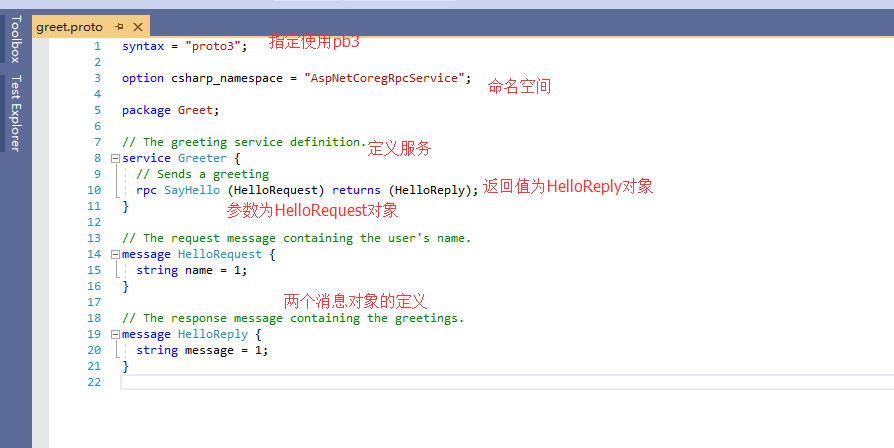Open the Toolbox side panel
This screenshot has height=448, width=894.
[15, 39]
